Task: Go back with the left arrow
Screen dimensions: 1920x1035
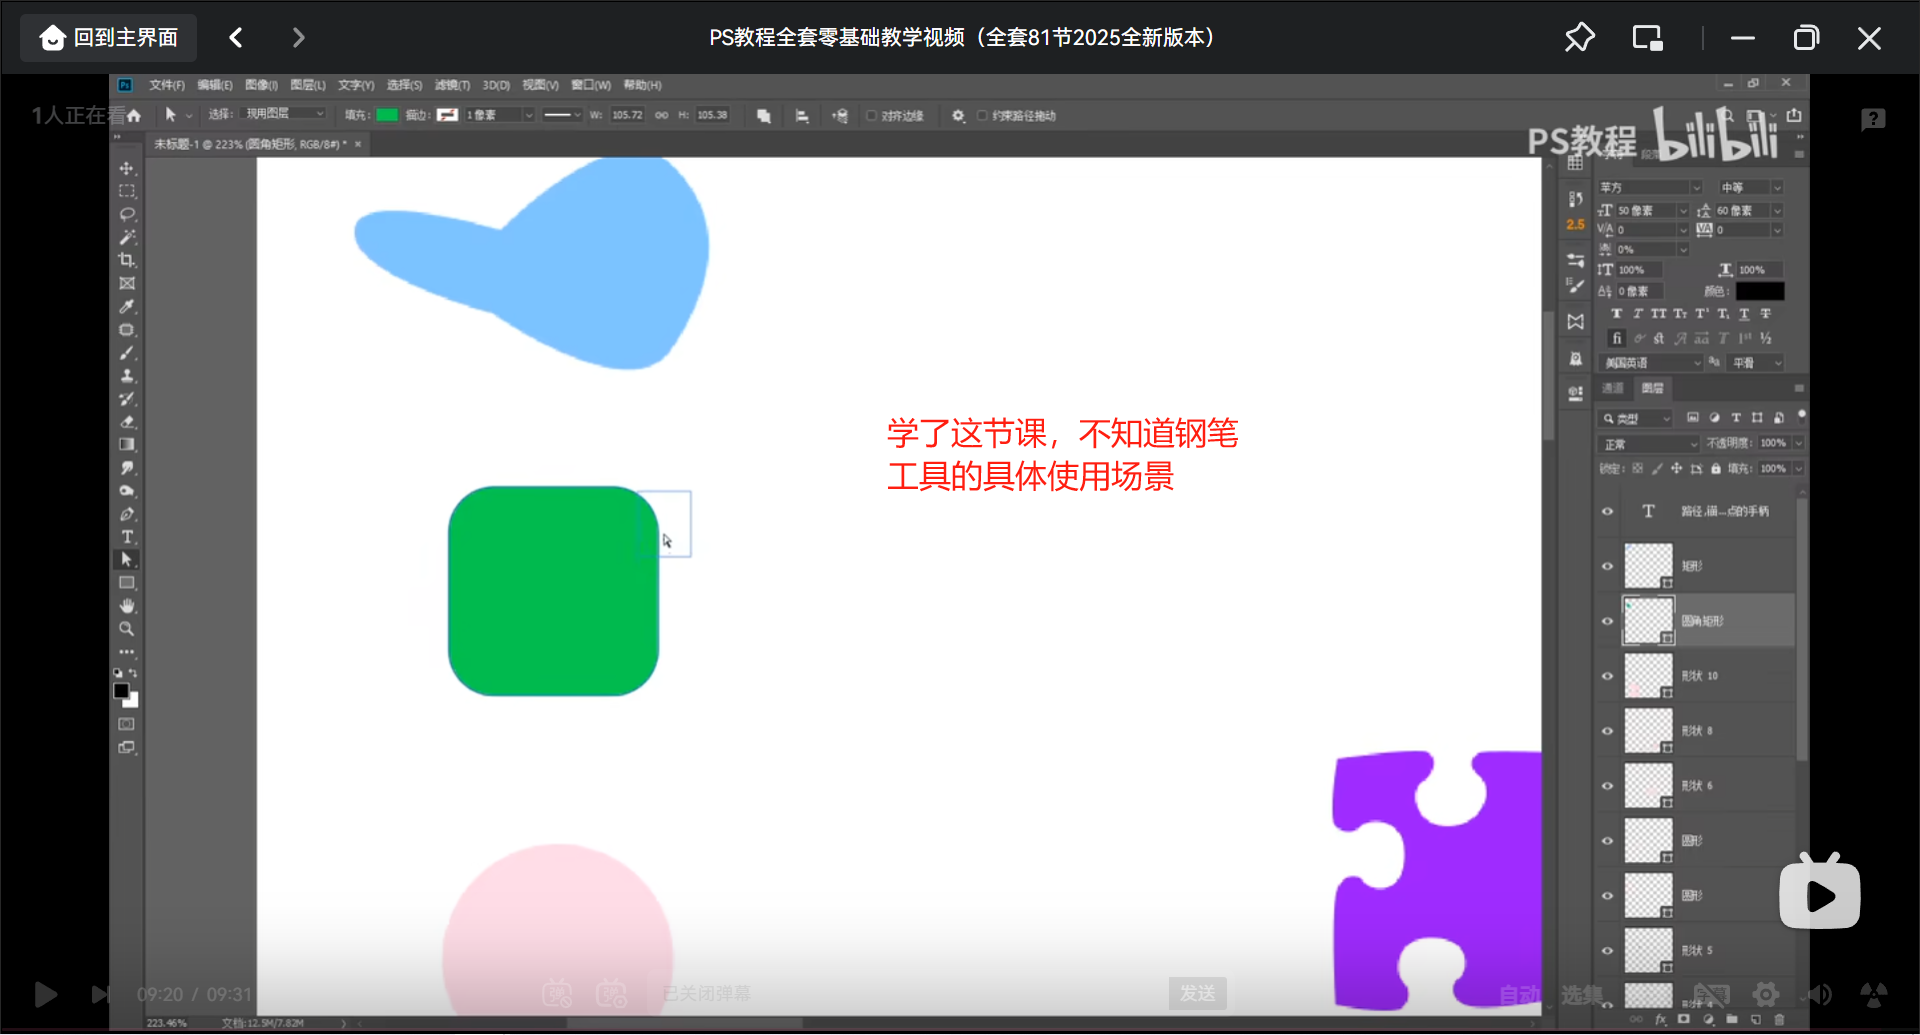Action: click(236, 38)
